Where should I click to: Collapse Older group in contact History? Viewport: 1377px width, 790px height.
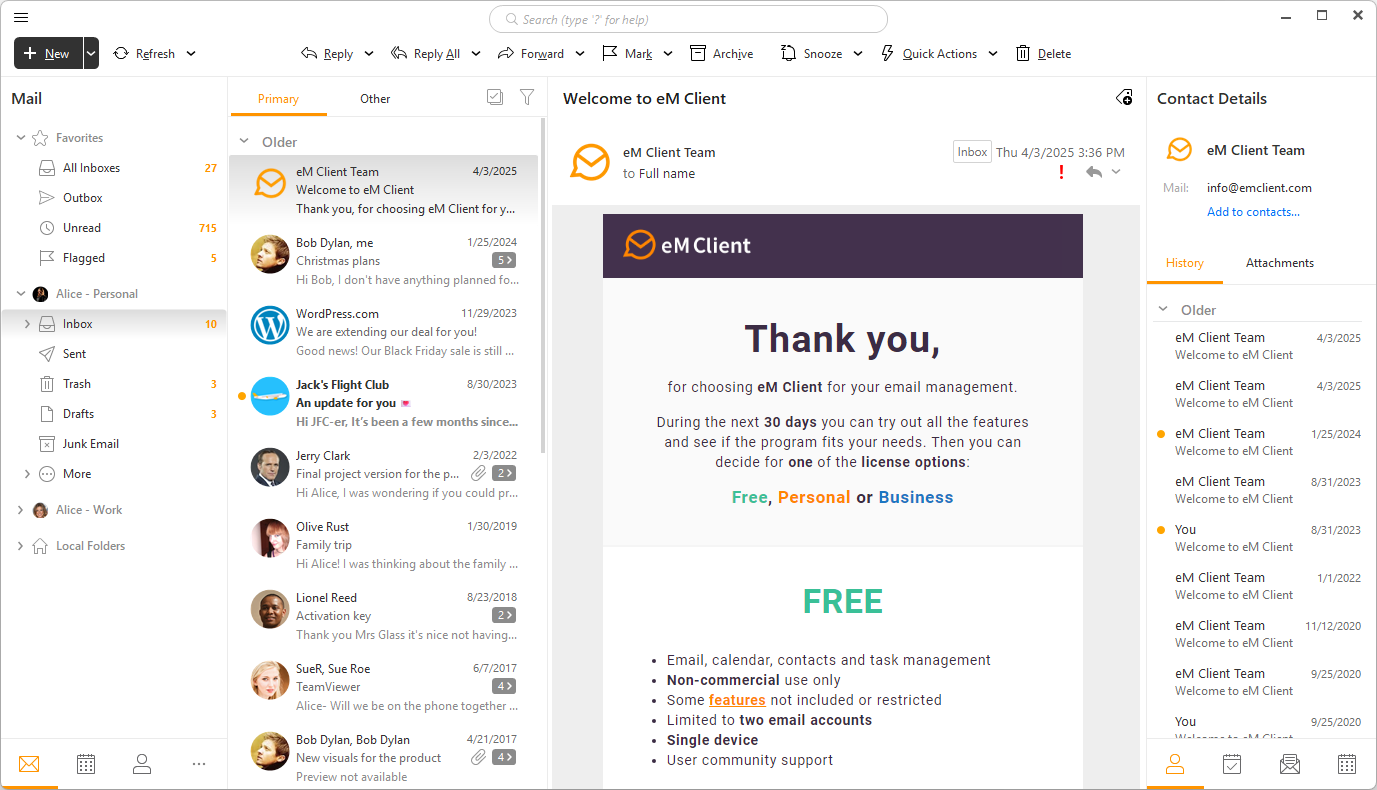pyautogui.click(x=1163, y=310)
